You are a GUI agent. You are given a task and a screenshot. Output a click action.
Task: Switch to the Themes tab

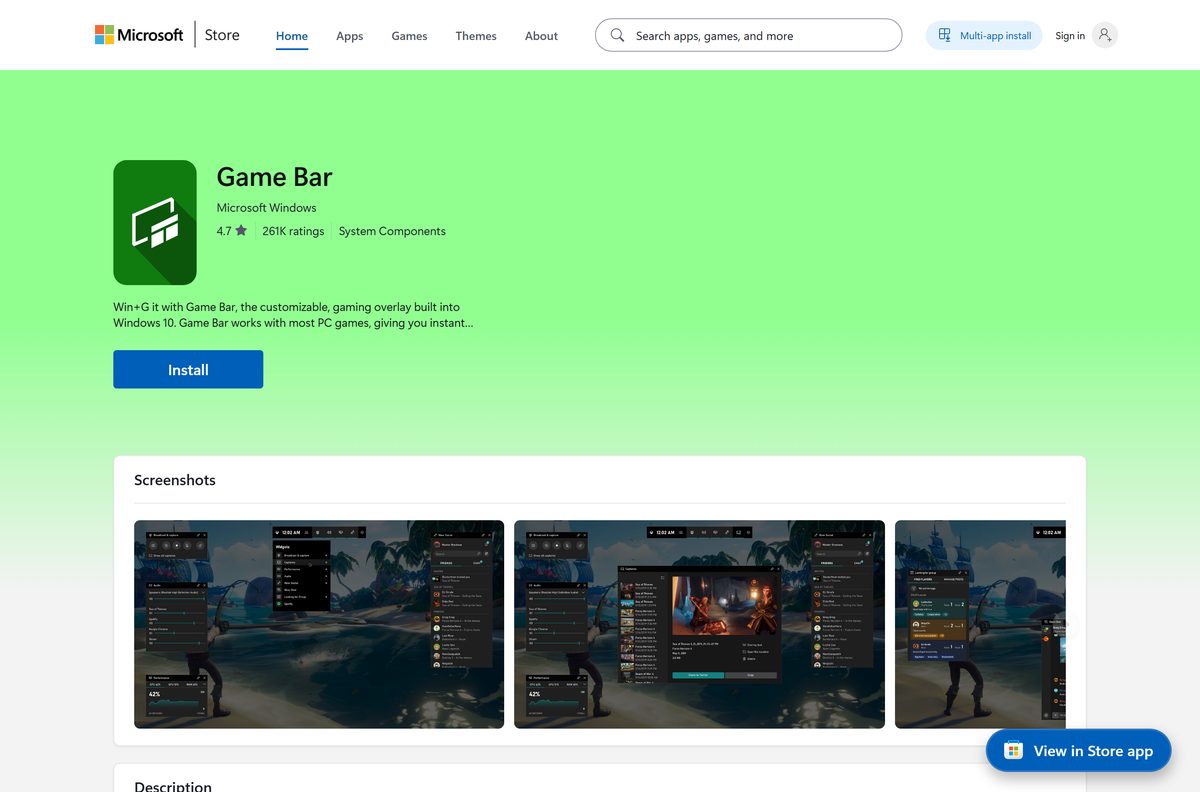tap(476, 36)
